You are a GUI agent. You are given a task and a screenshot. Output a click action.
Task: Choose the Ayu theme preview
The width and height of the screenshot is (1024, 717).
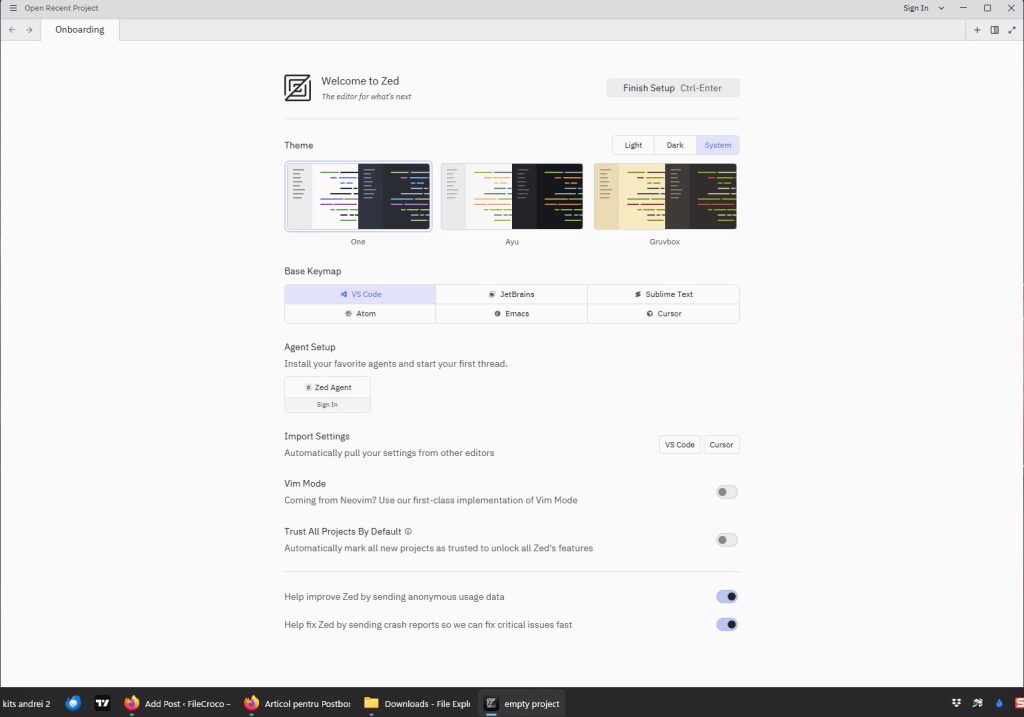pos(512,197)
